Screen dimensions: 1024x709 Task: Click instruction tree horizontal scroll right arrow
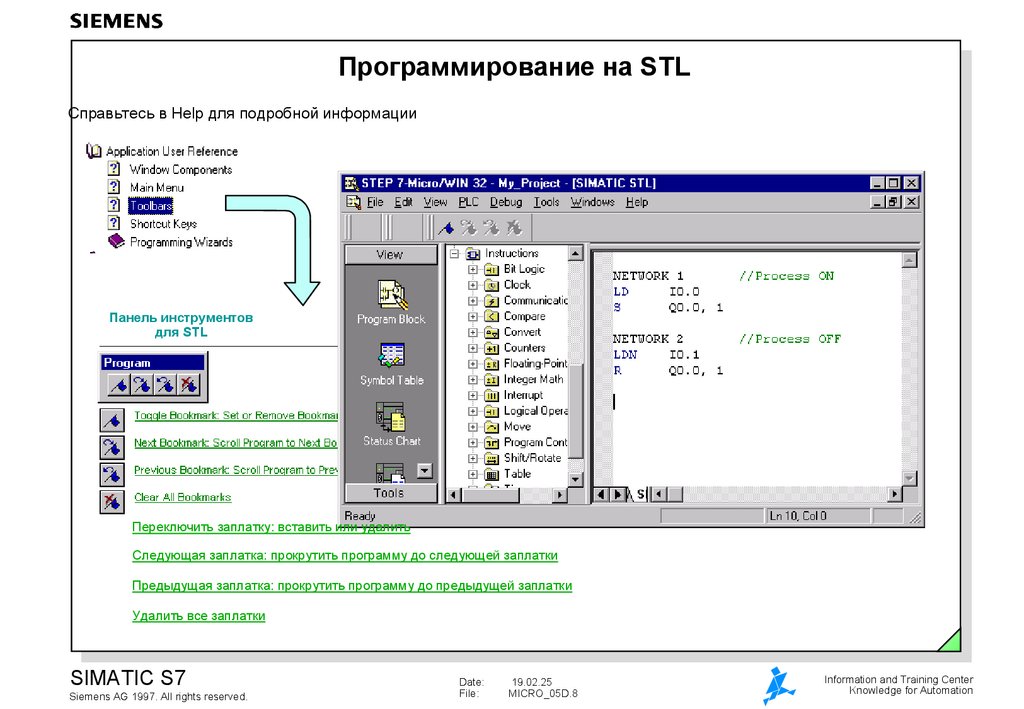[559, 496]
